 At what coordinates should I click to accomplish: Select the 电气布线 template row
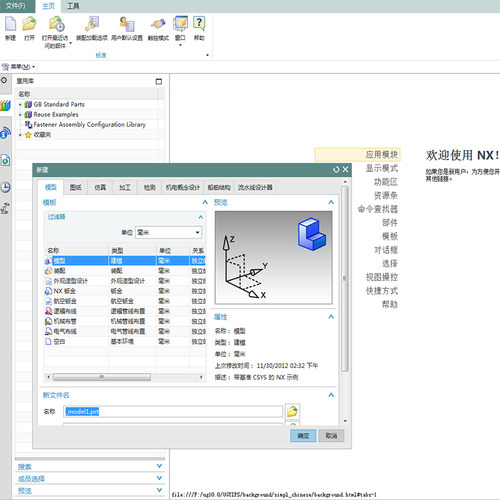(x=125, y=331)
